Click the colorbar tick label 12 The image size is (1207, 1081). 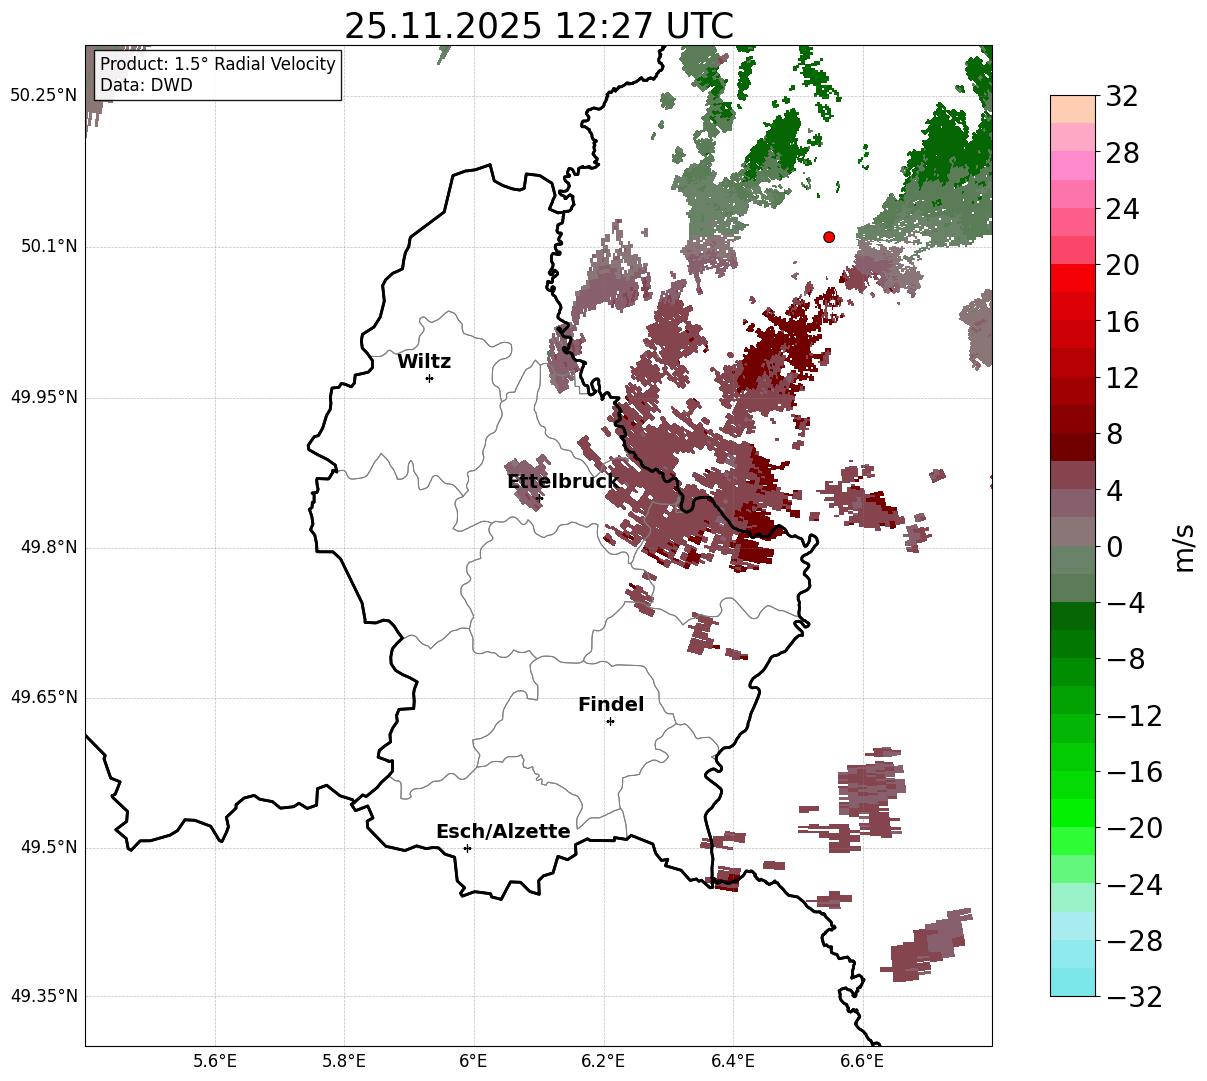point(1122,378)
